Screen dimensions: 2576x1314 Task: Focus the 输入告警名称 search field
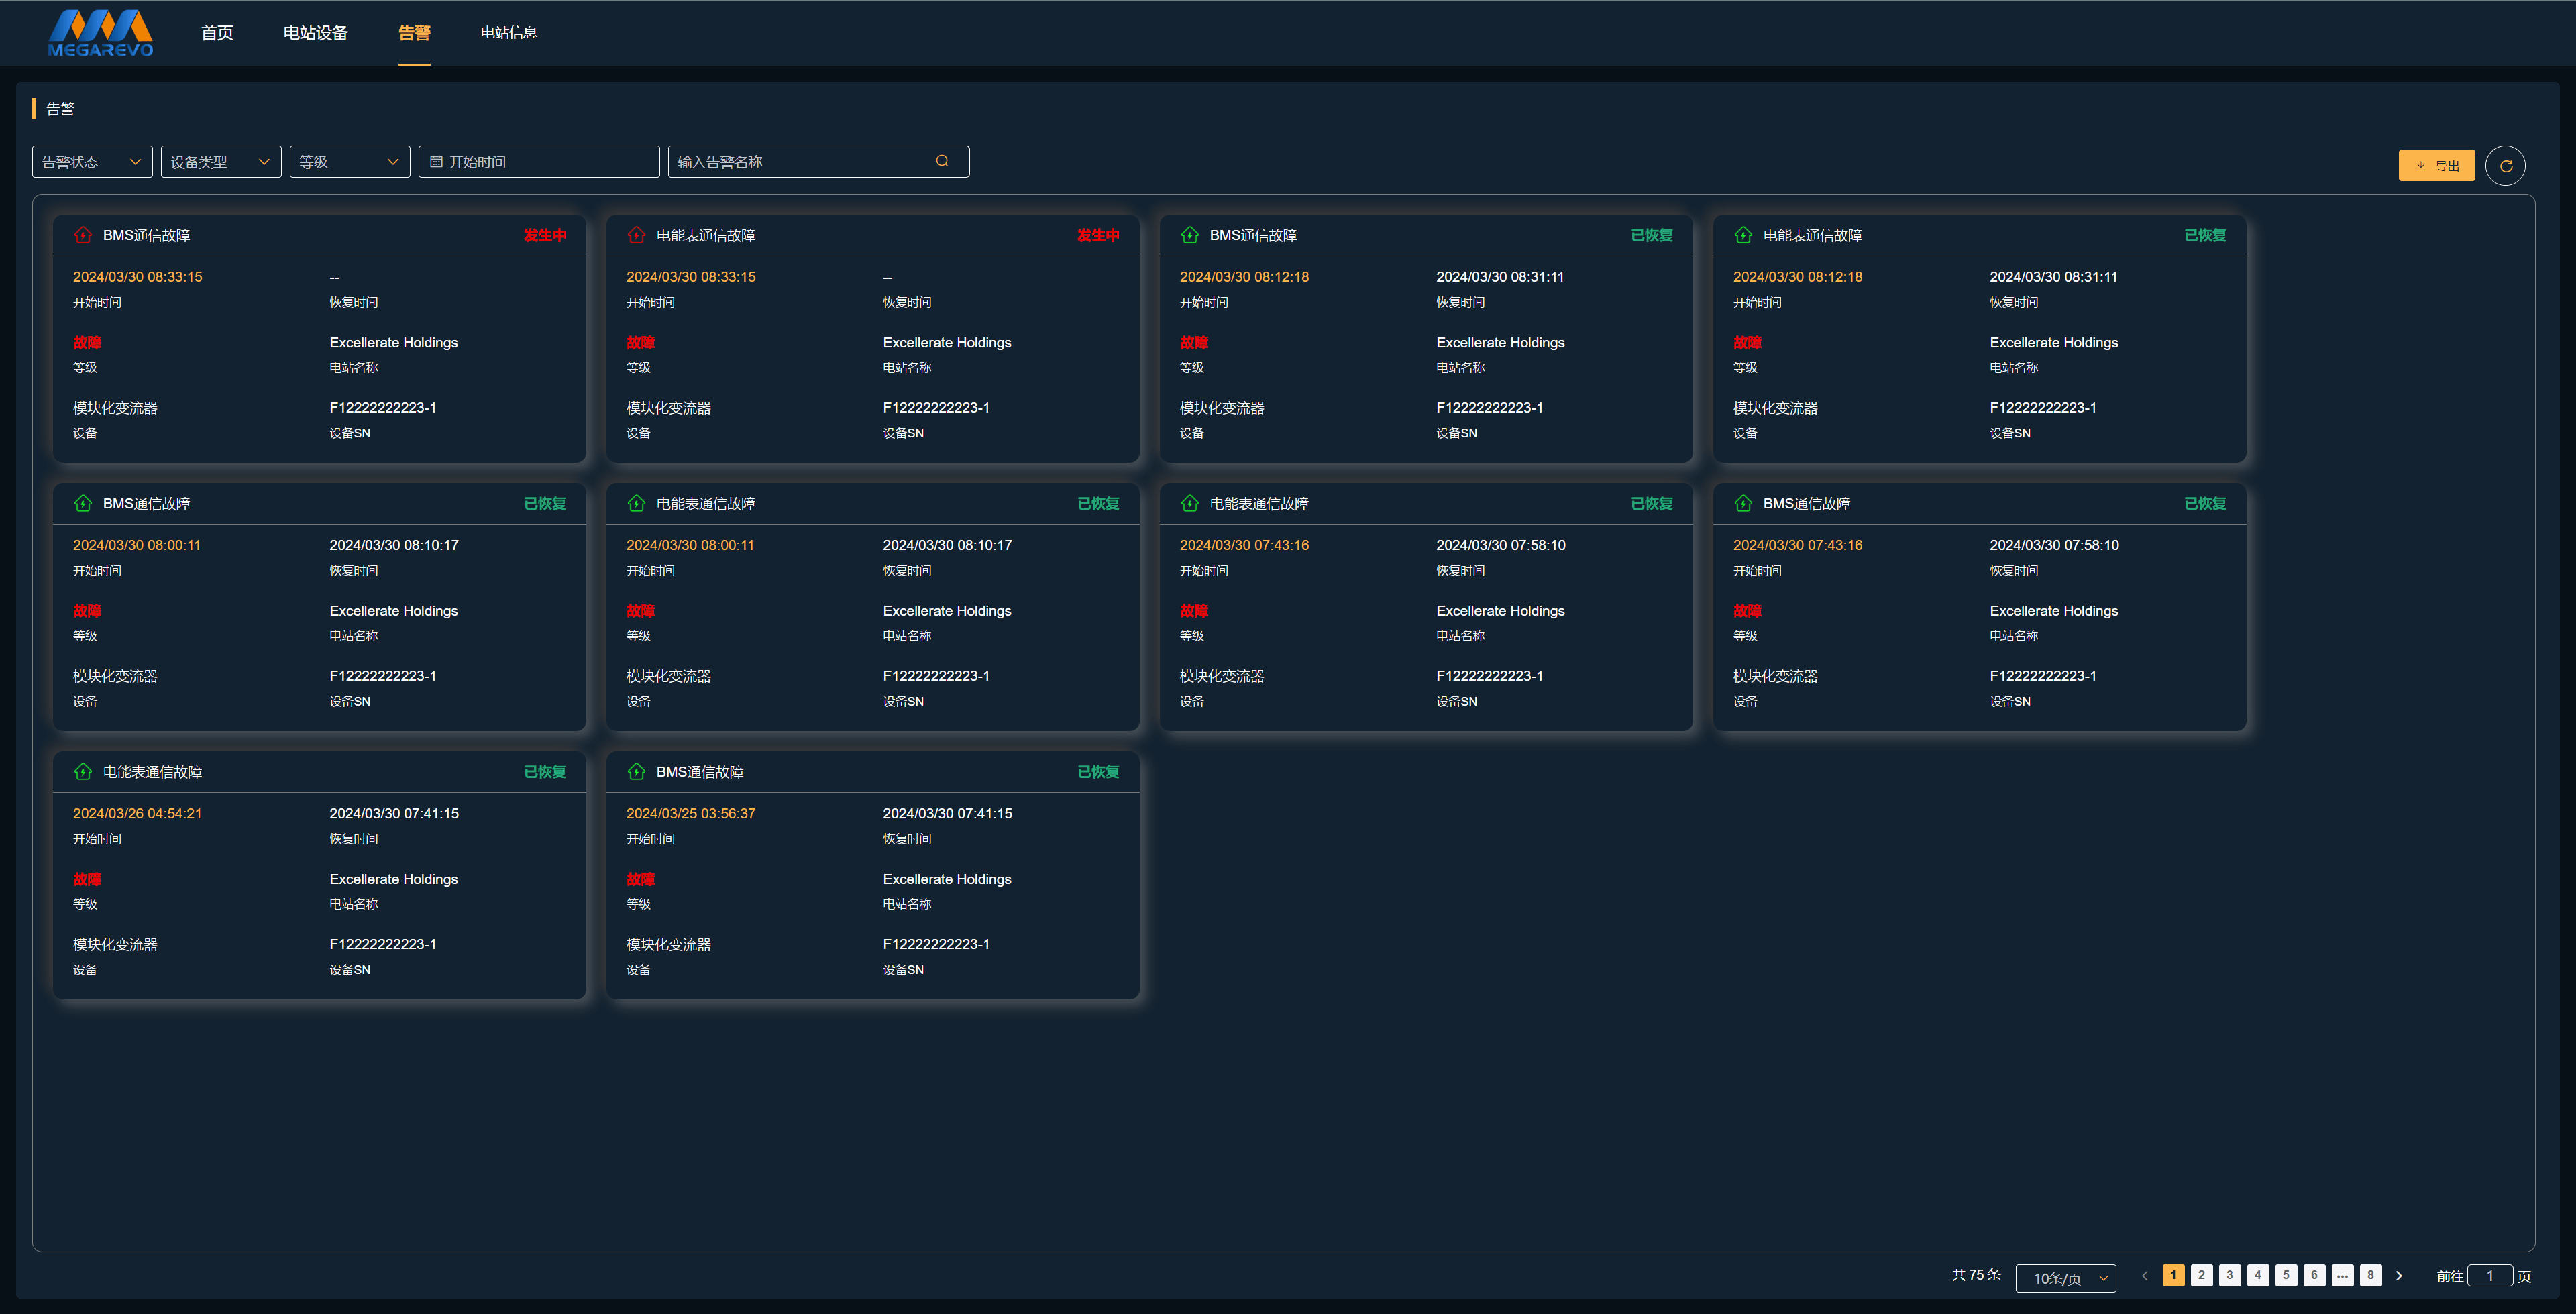[818, 162]
